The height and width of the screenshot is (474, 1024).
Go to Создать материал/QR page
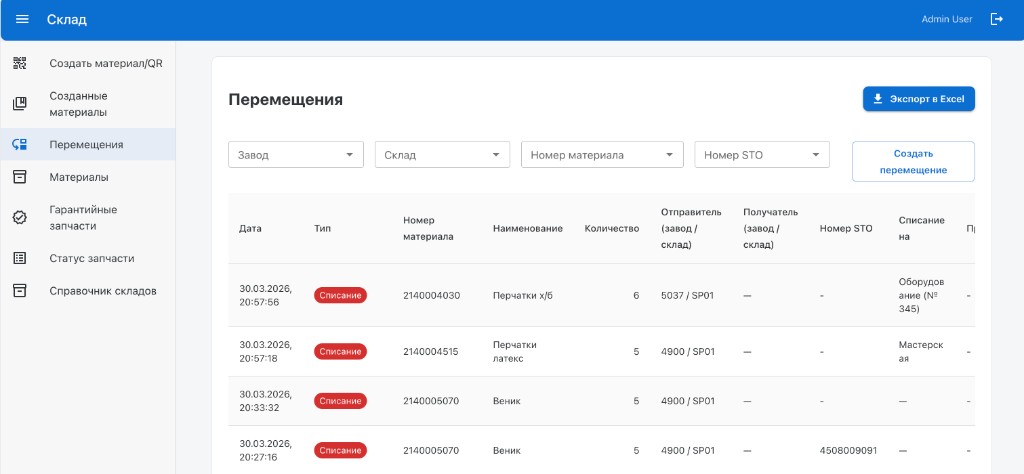pyautogui.click(x=106, y=64)
